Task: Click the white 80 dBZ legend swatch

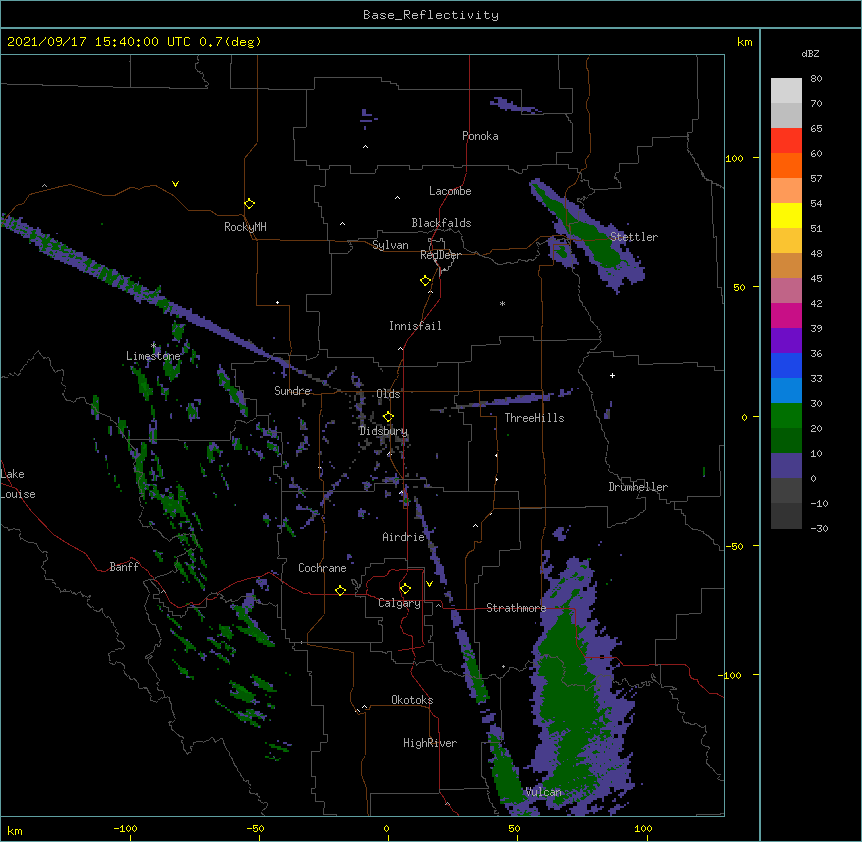Action: (786, 91)
